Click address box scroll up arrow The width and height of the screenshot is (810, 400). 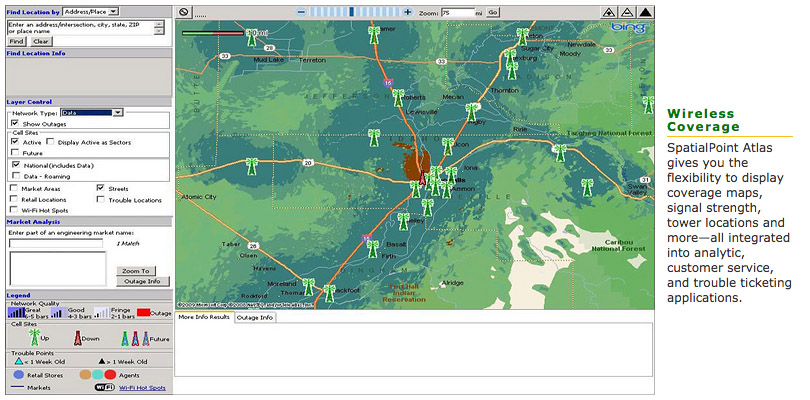coord(160,23)
